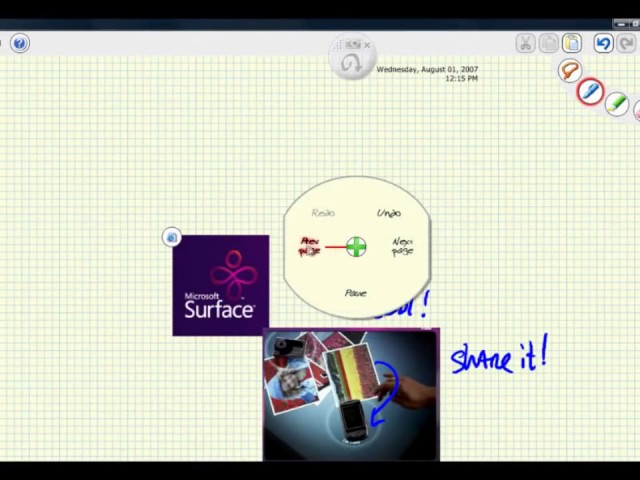Click the green plus pie menu center
This screenshot has width=640, height=480.
[x=356, y=246]
